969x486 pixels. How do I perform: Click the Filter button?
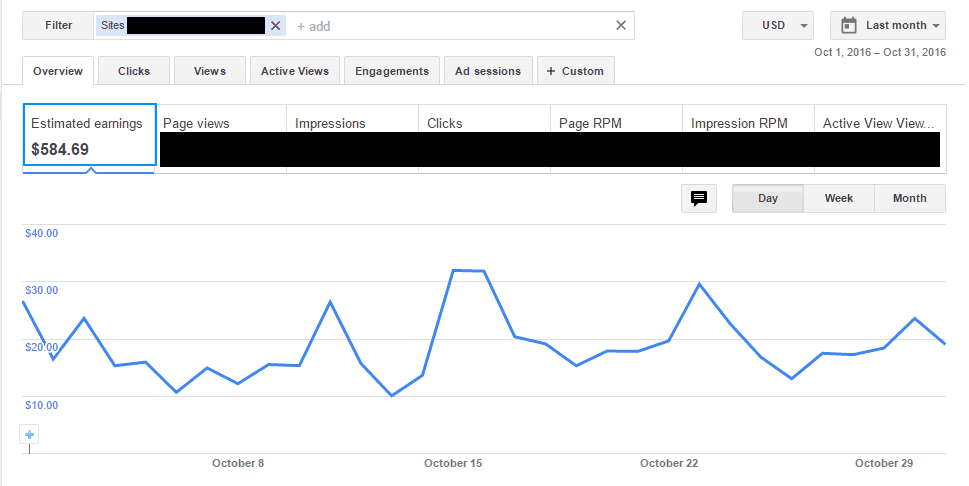coord(58,25)
